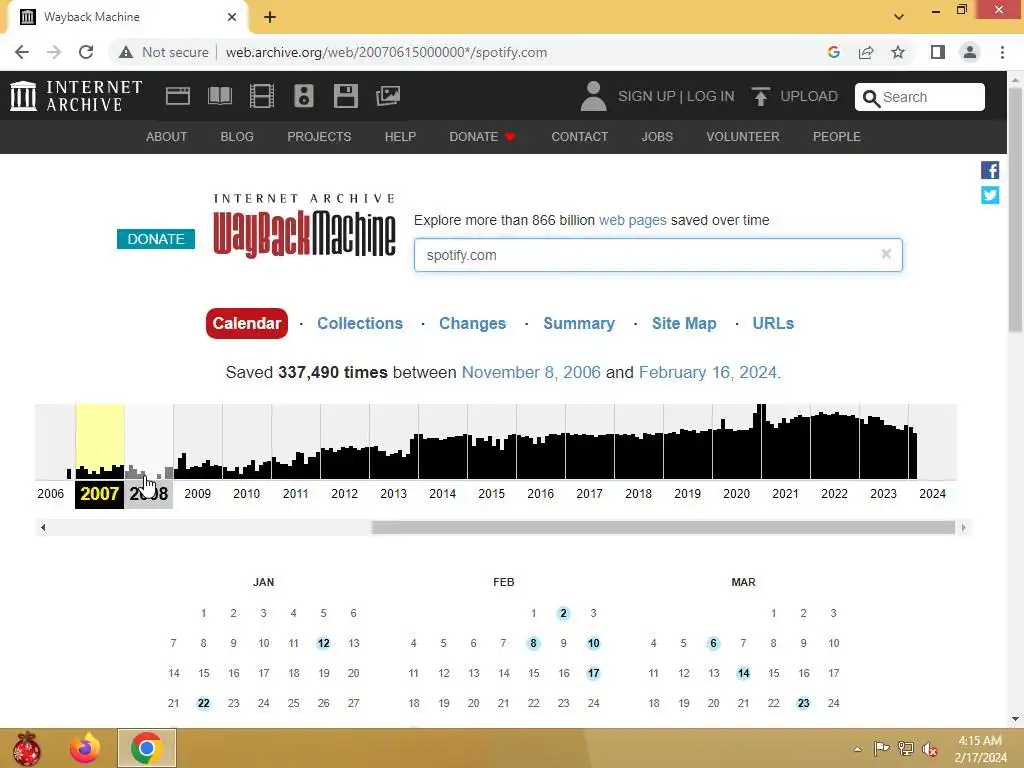Go back in browser history

(22, 52)
